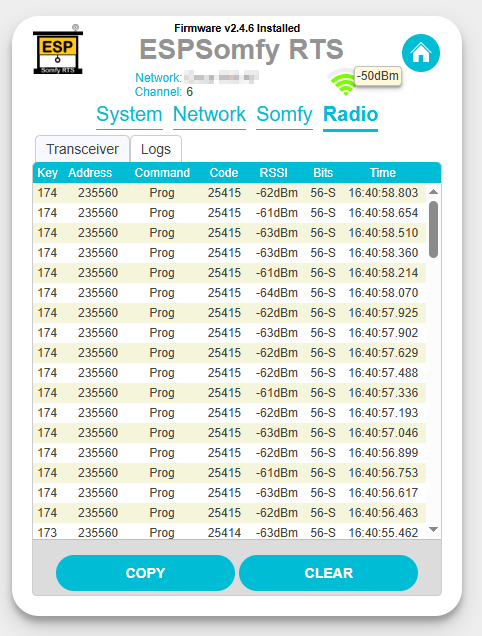Image resolution: width=482 pixels, height=636 pixels.
Task: Click the COPY button
Action: coord(145,573)
